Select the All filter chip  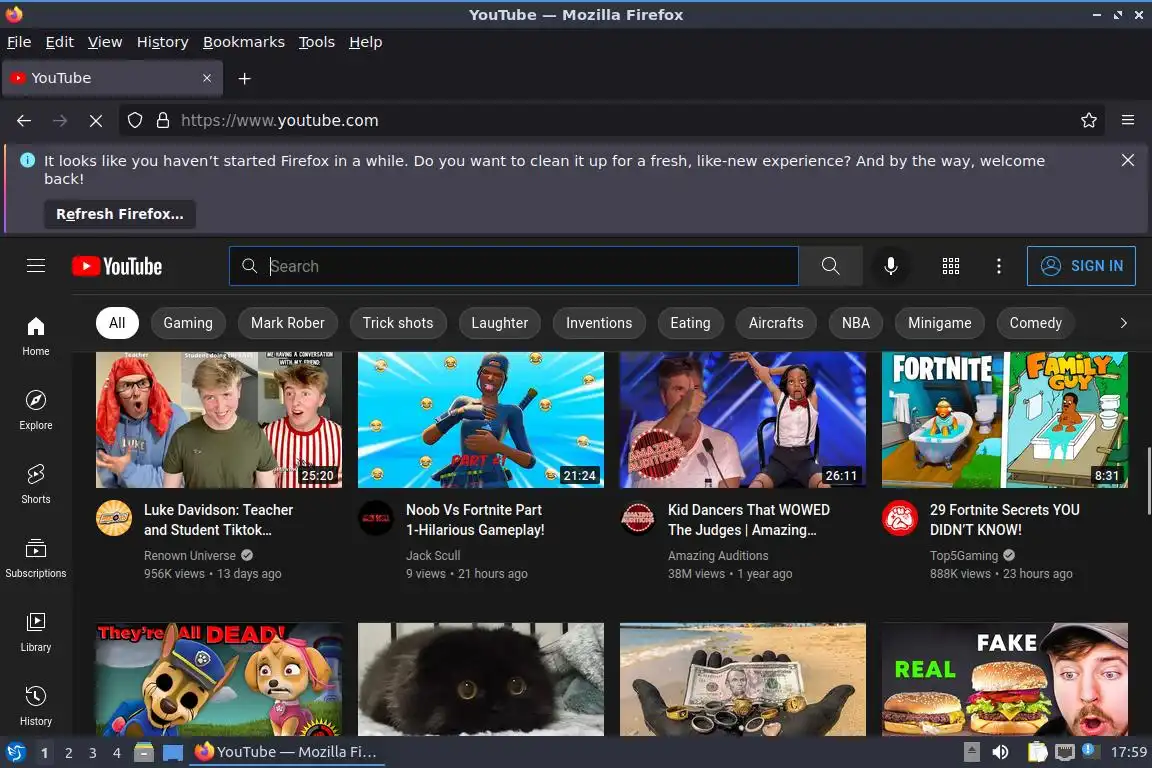pos(117,323)
